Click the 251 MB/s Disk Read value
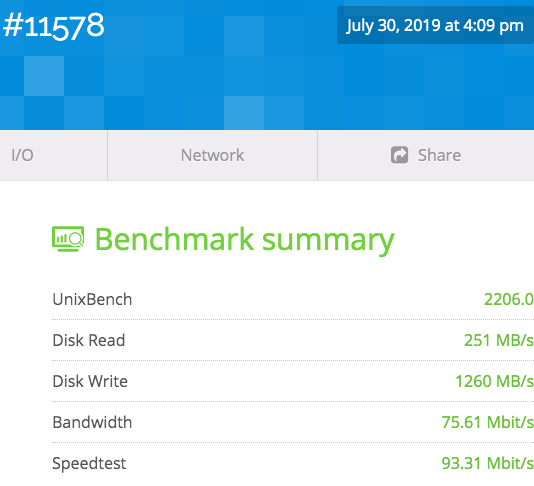The height and width of the screenshot is (486, 534). pos(499,340)
